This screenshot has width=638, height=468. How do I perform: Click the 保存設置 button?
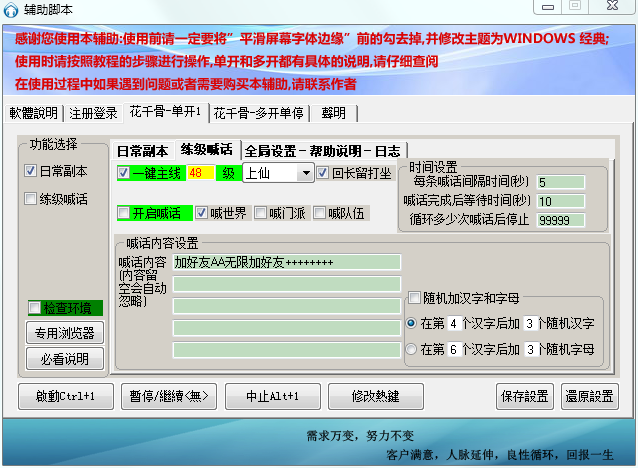point(524,396)
